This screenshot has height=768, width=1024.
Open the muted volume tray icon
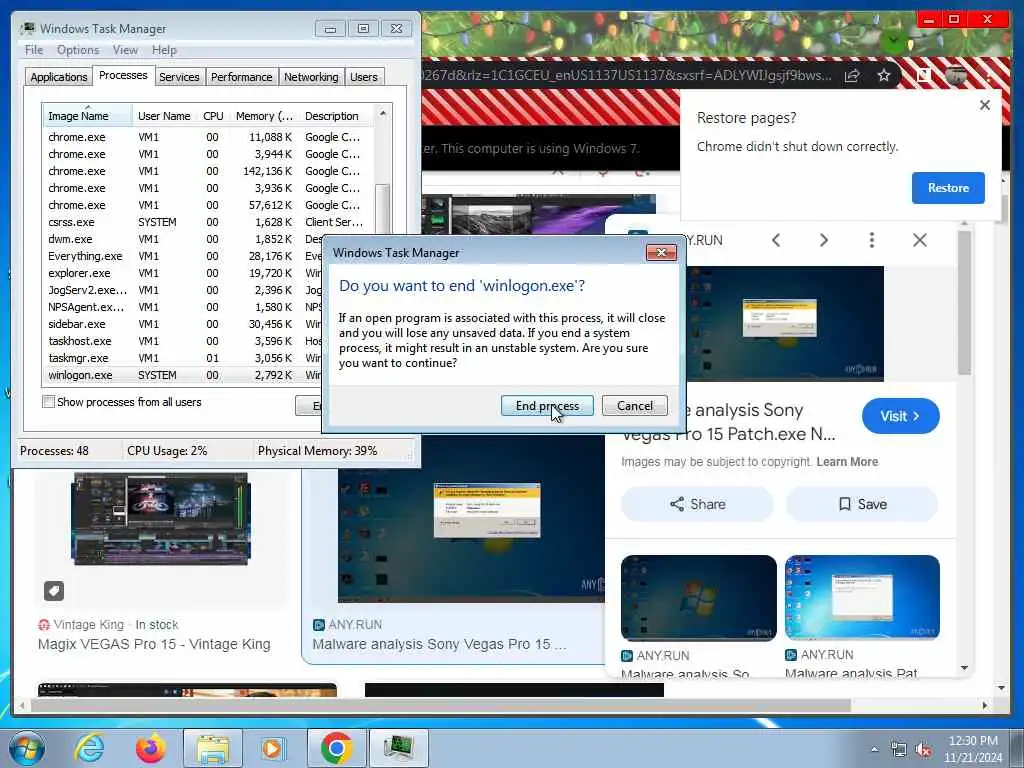[x=923, y=750]
